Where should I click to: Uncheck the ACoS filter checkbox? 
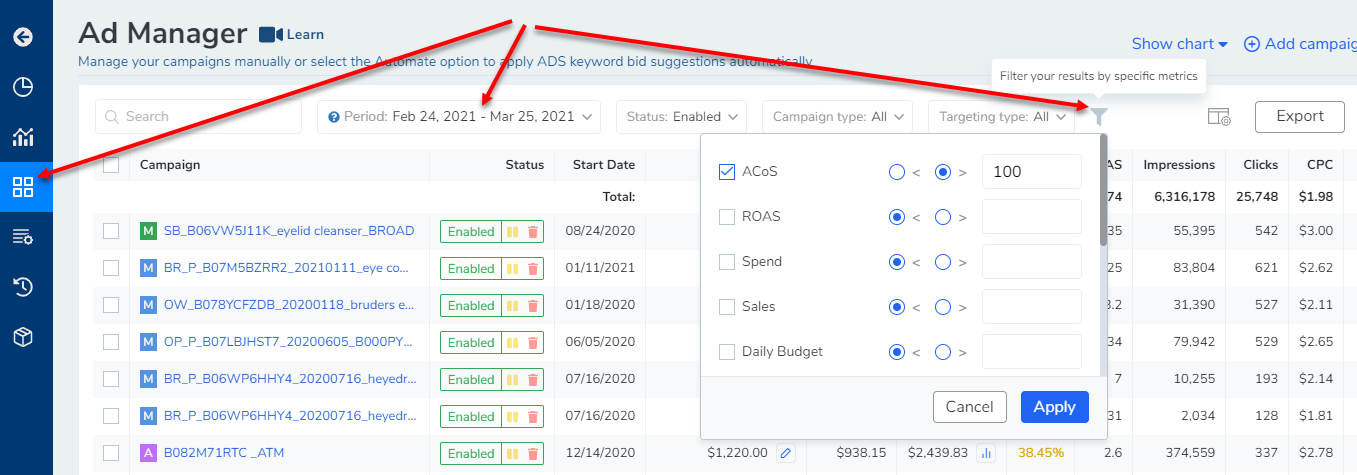click(727, 172)
